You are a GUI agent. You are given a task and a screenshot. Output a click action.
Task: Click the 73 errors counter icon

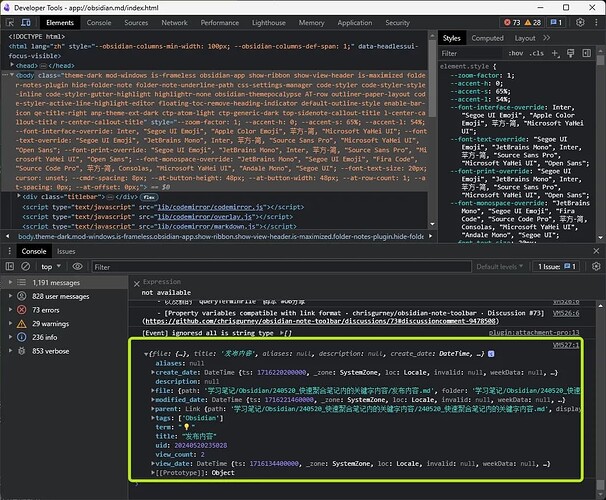click(512, 22)
